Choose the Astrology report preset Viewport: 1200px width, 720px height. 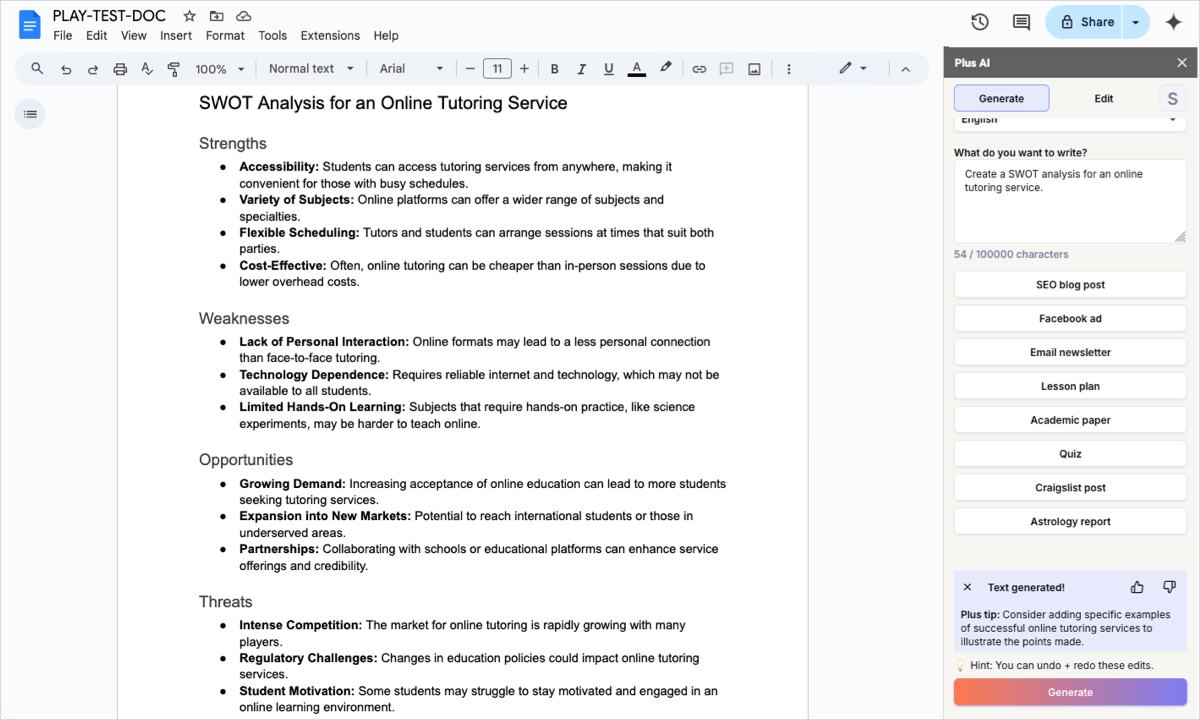click(1070, 522)
